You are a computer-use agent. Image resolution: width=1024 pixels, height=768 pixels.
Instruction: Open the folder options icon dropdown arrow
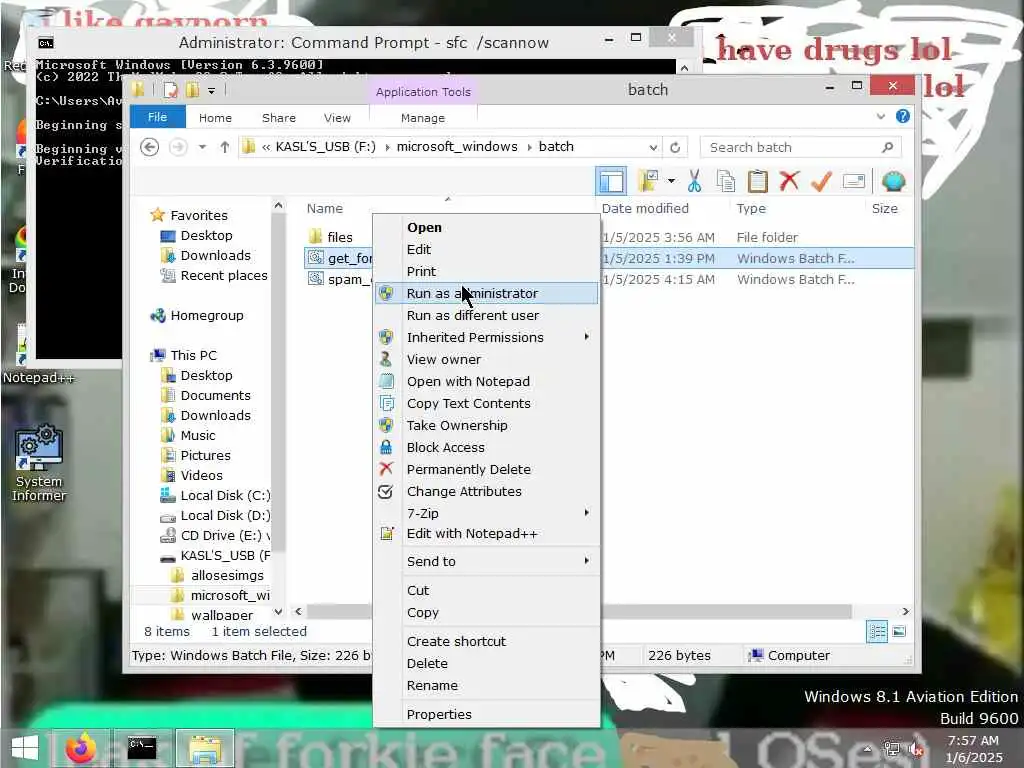pos(671,181)
